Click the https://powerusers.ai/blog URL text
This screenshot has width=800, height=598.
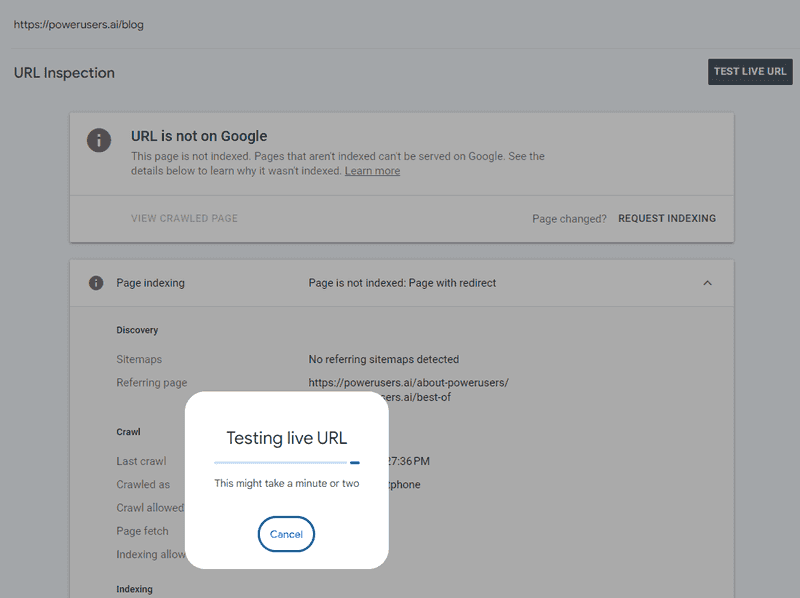coord(79,24)
